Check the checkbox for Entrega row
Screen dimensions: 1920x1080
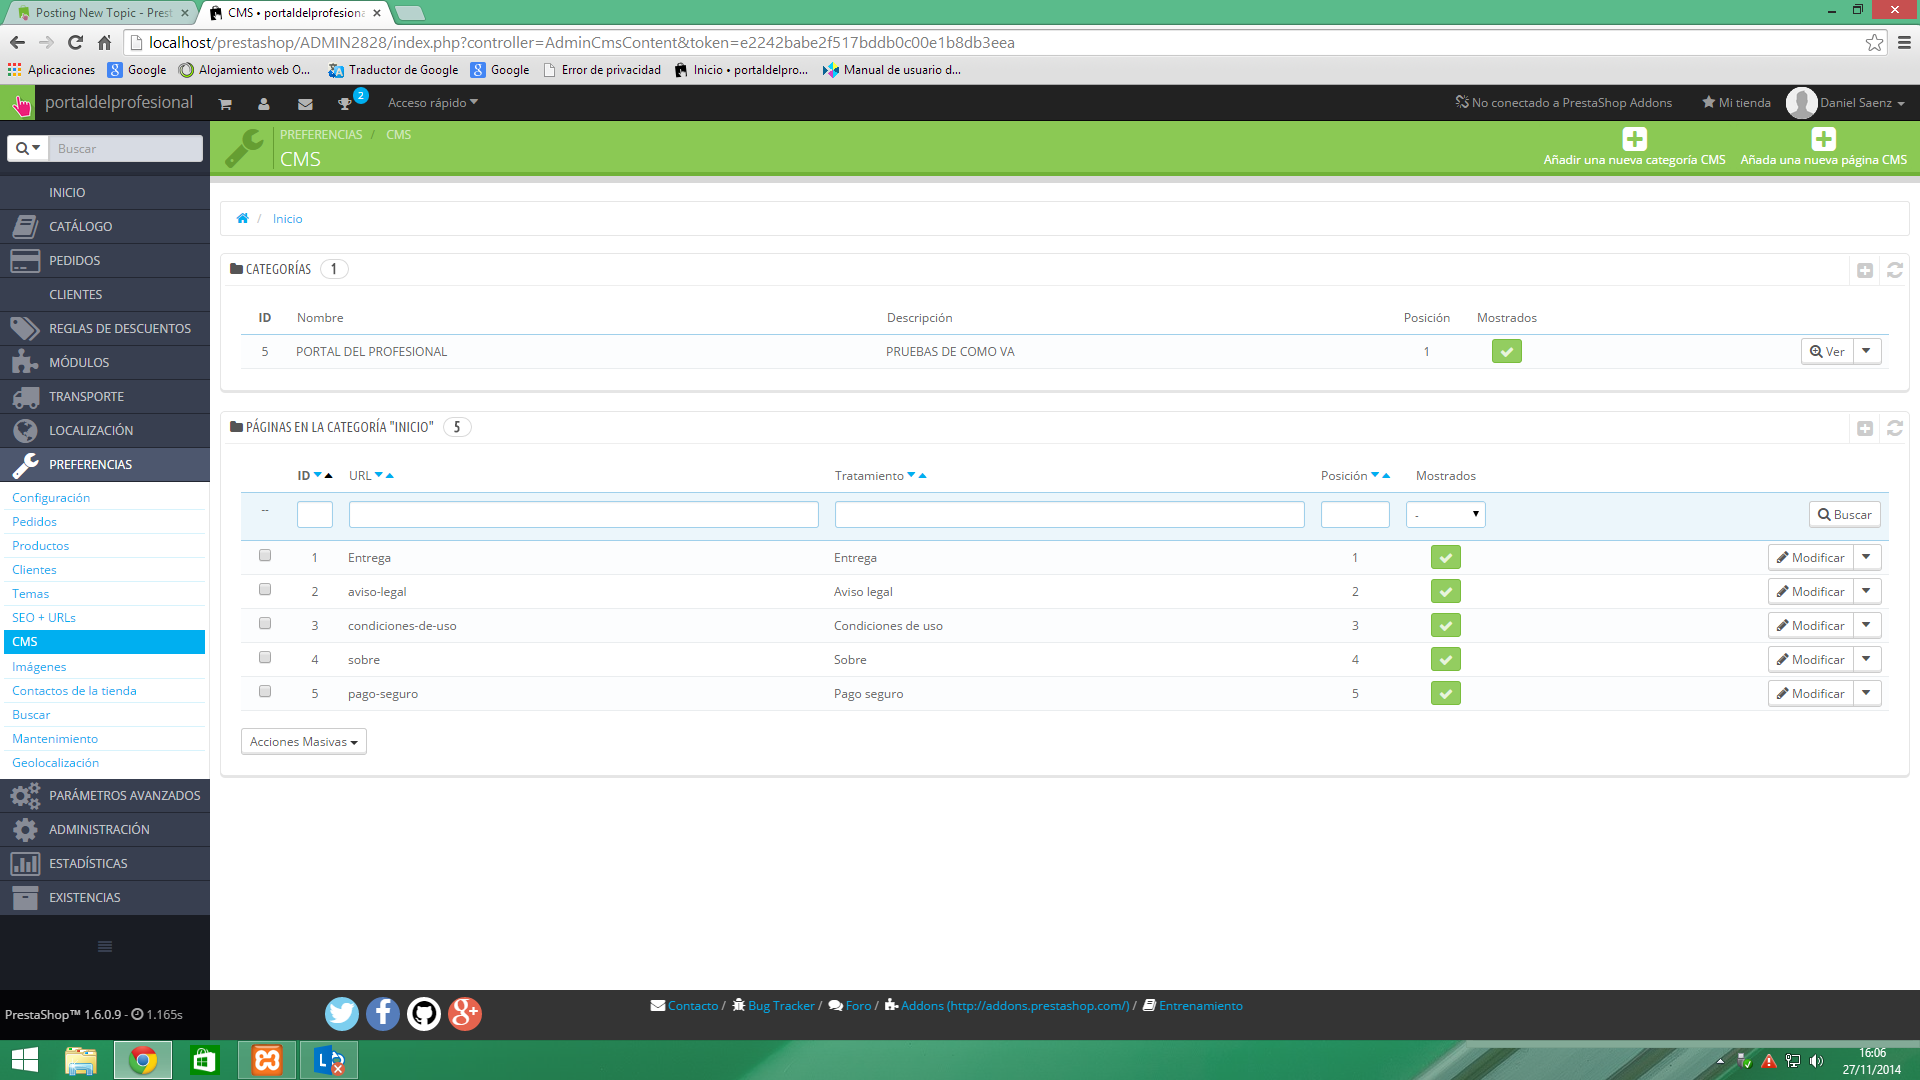(x=265, y=556)
